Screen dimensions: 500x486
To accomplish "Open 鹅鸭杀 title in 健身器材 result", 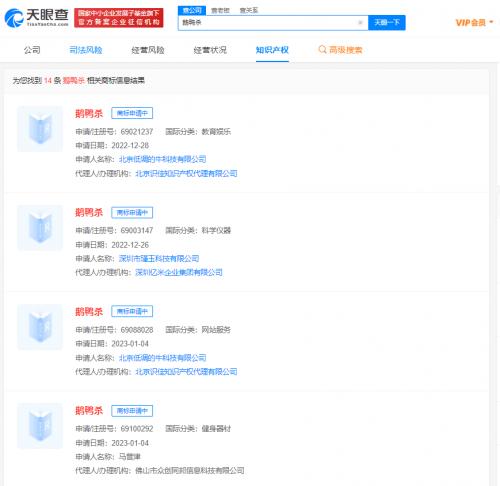I will tap(89, 410).
